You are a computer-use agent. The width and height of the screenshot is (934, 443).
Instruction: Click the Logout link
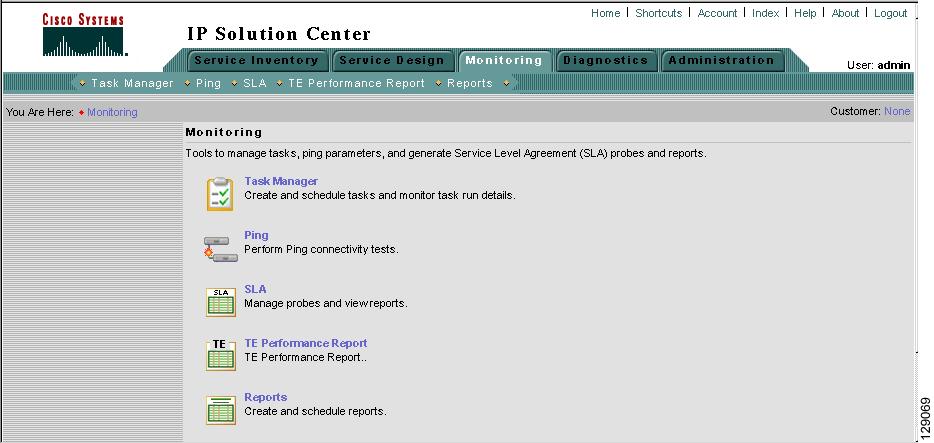pos(891,13)
